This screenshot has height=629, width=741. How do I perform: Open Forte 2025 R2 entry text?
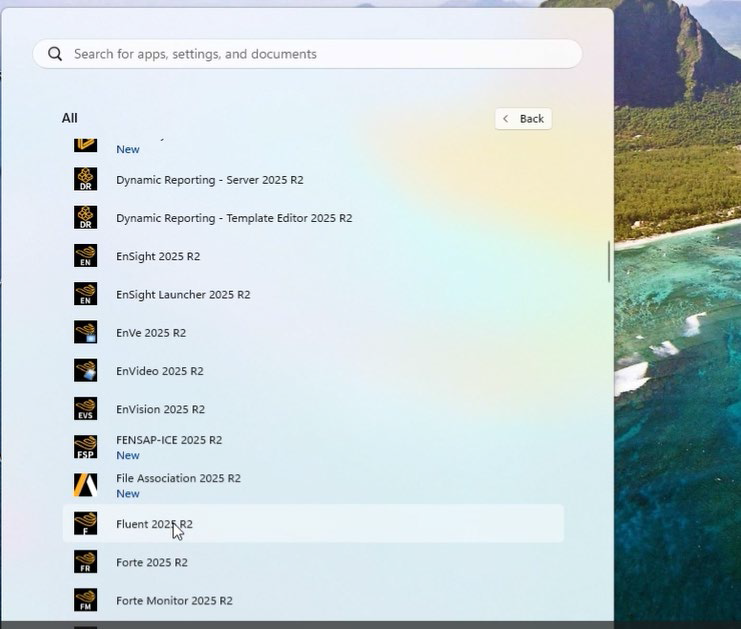pyautogui.click(x=152, y=563)
